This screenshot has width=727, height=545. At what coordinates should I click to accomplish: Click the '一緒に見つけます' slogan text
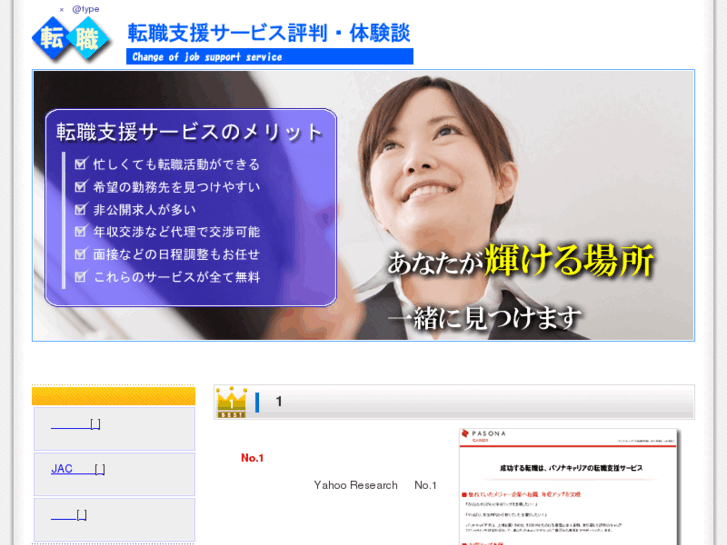click(485, 318)
